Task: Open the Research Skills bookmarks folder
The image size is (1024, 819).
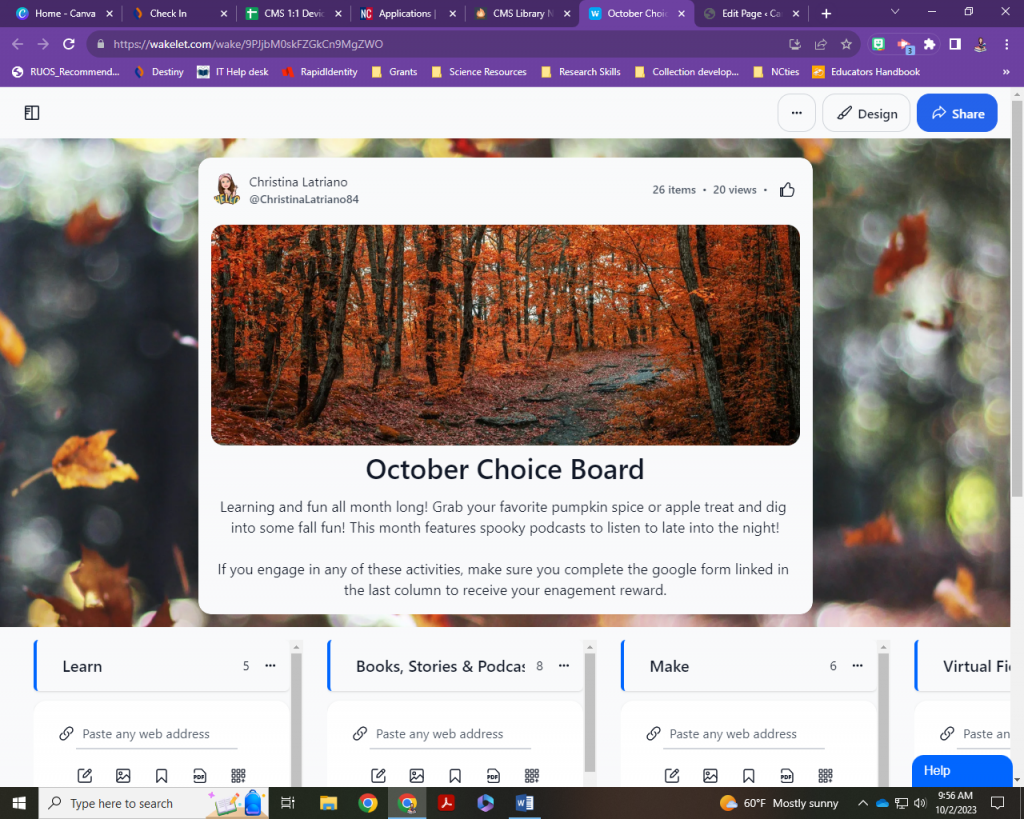Action: coord(581,72)
